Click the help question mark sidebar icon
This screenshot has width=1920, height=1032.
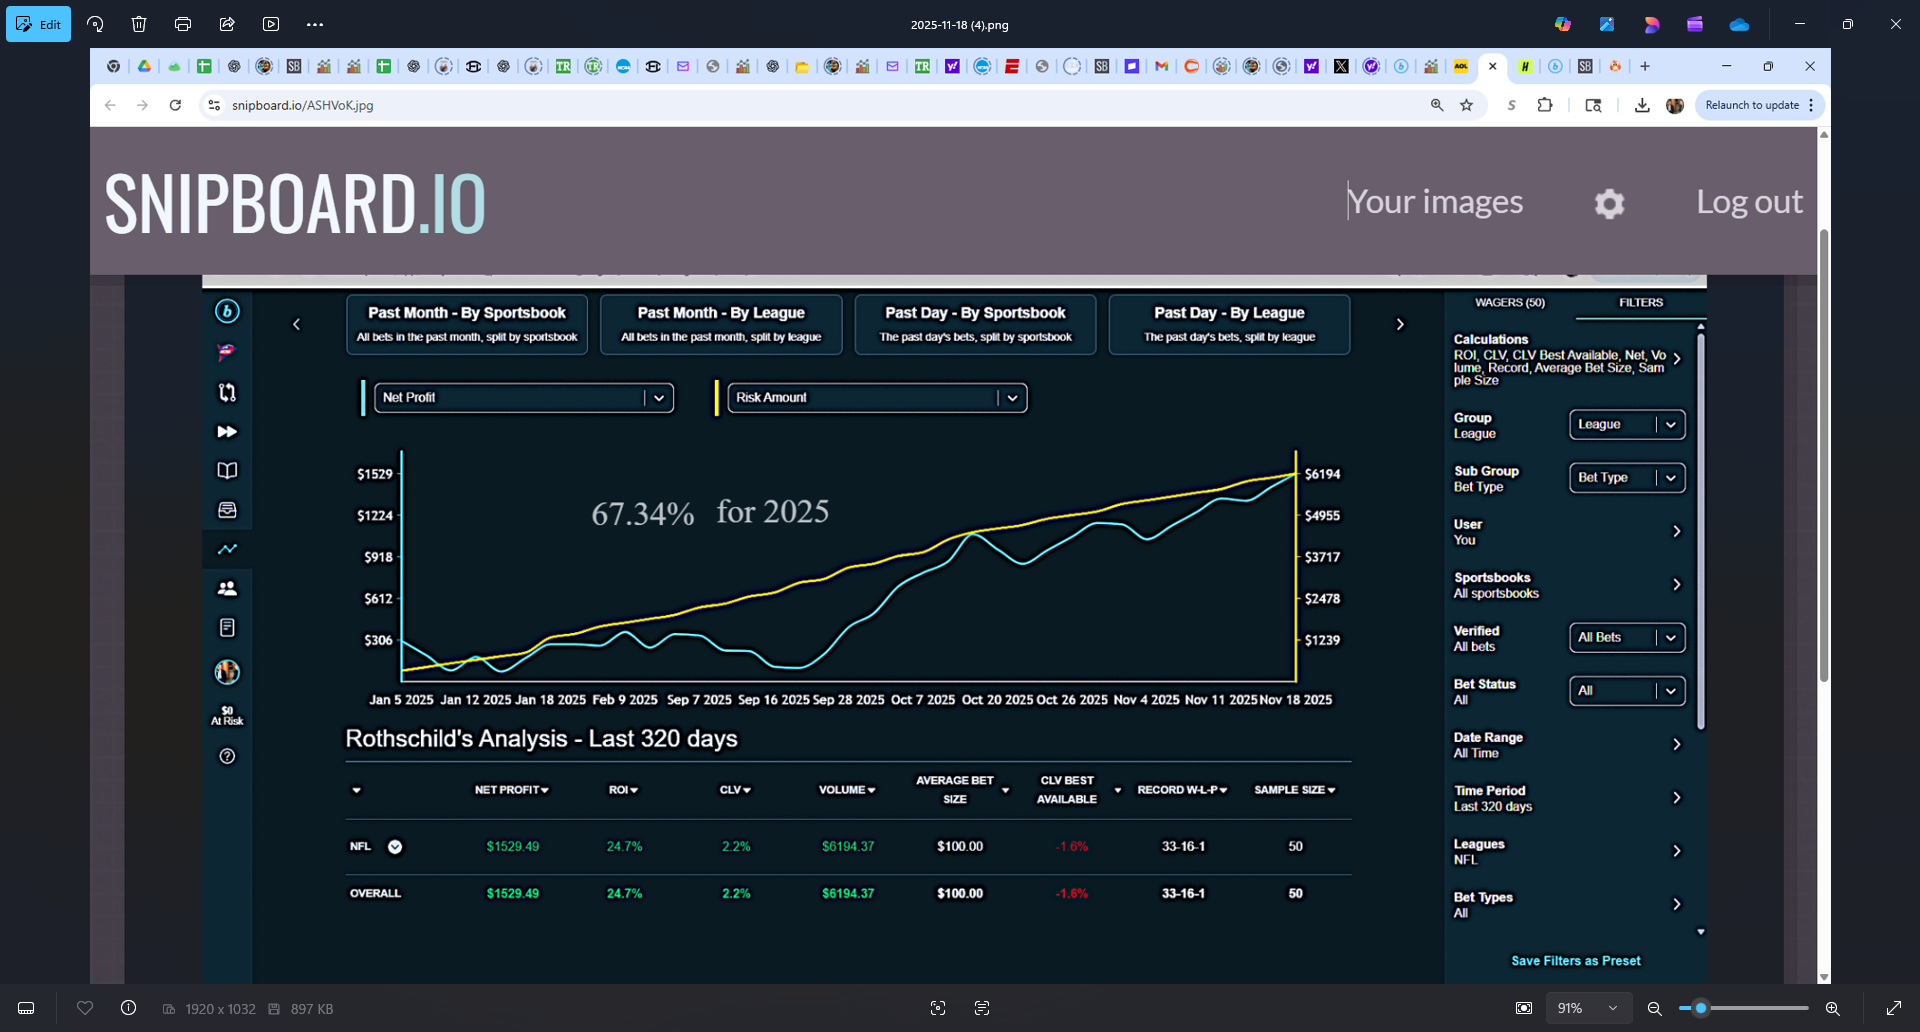227,756
